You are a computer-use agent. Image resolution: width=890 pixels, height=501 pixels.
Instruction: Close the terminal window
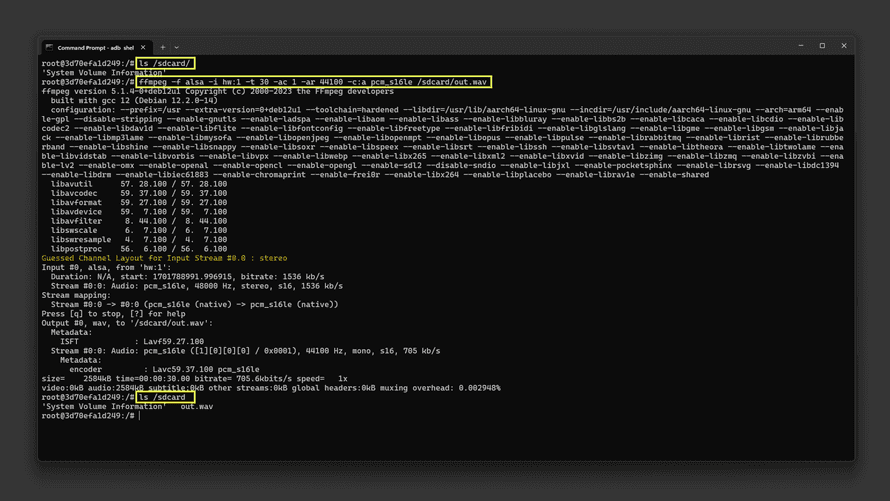tap(844, 46)
